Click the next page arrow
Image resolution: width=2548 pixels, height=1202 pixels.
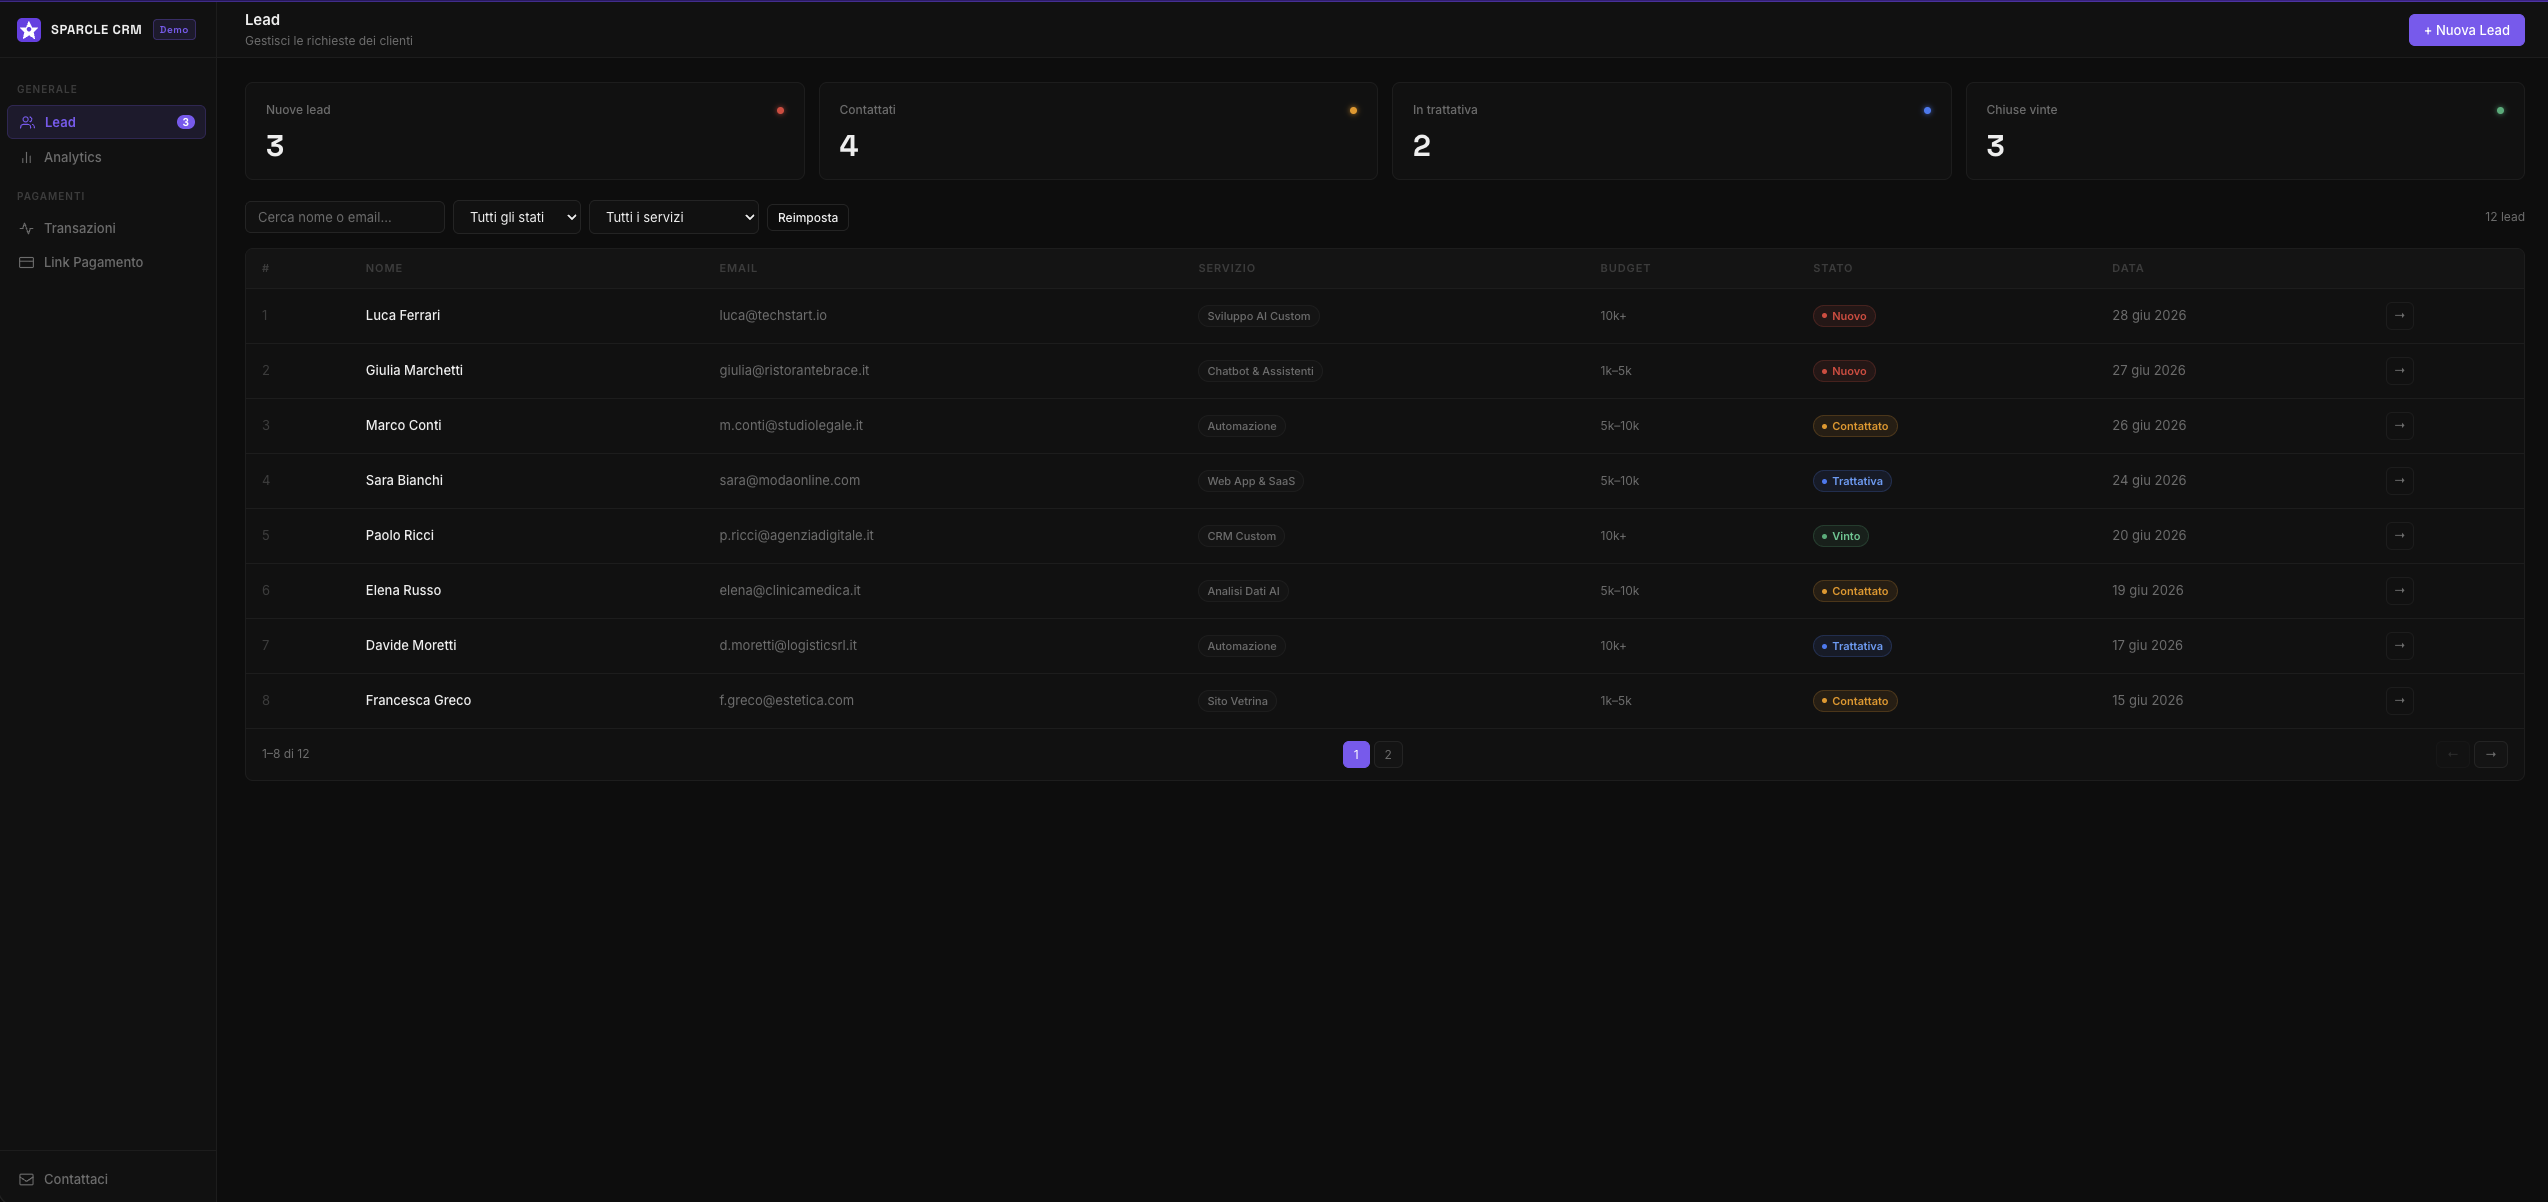pos(2491,754)
